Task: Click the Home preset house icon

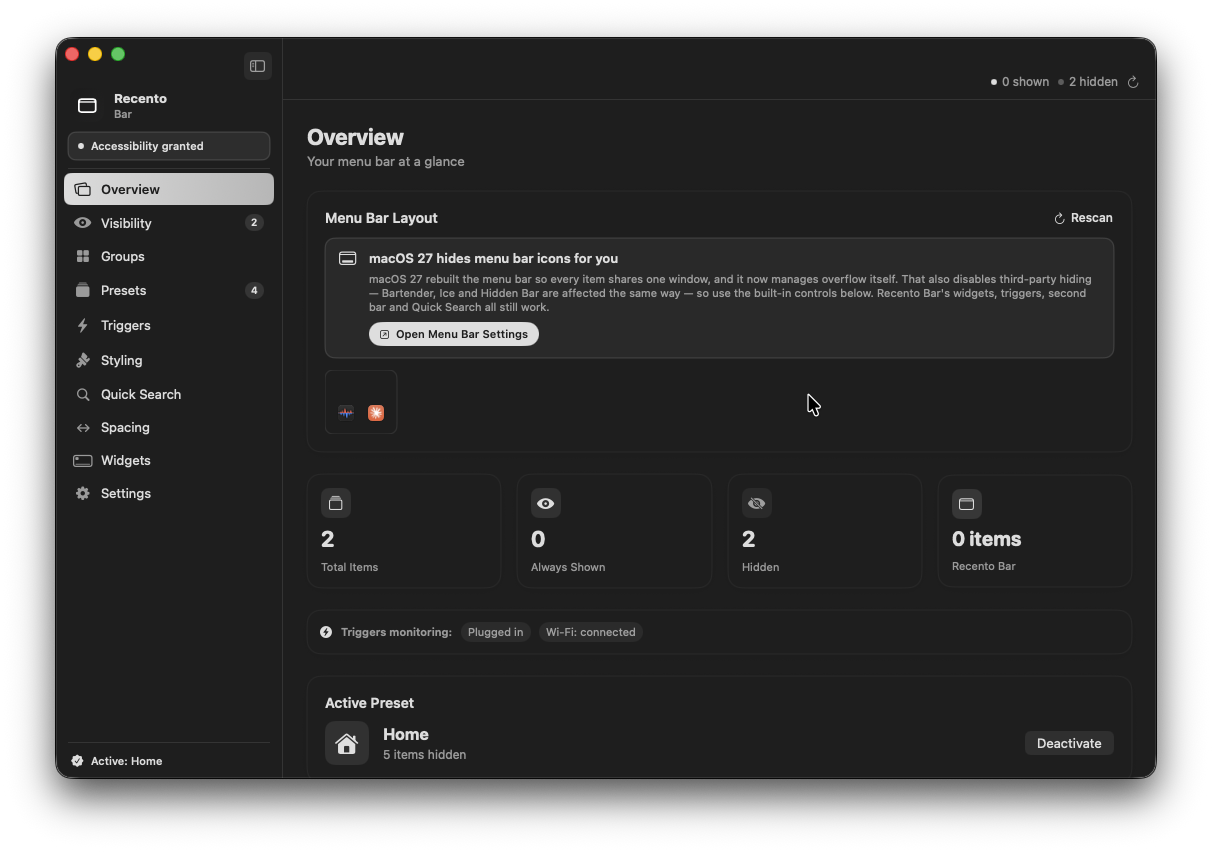Action: click(x=347, y=743)
